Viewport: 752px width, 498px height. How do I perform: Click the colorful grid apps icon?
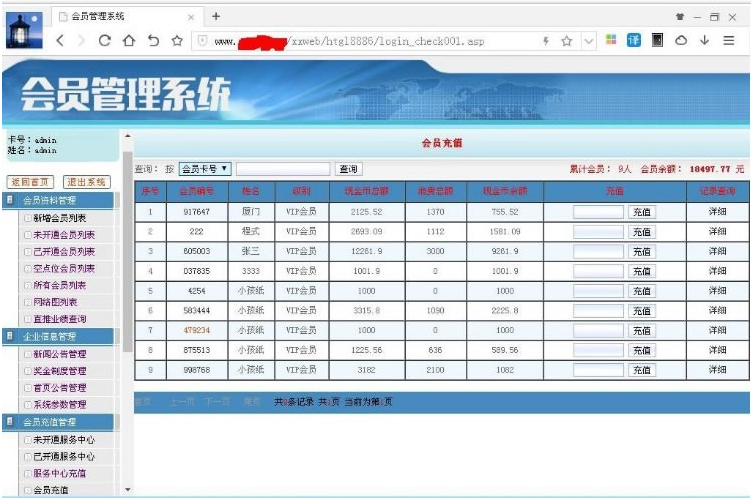(x=611, y=39)
